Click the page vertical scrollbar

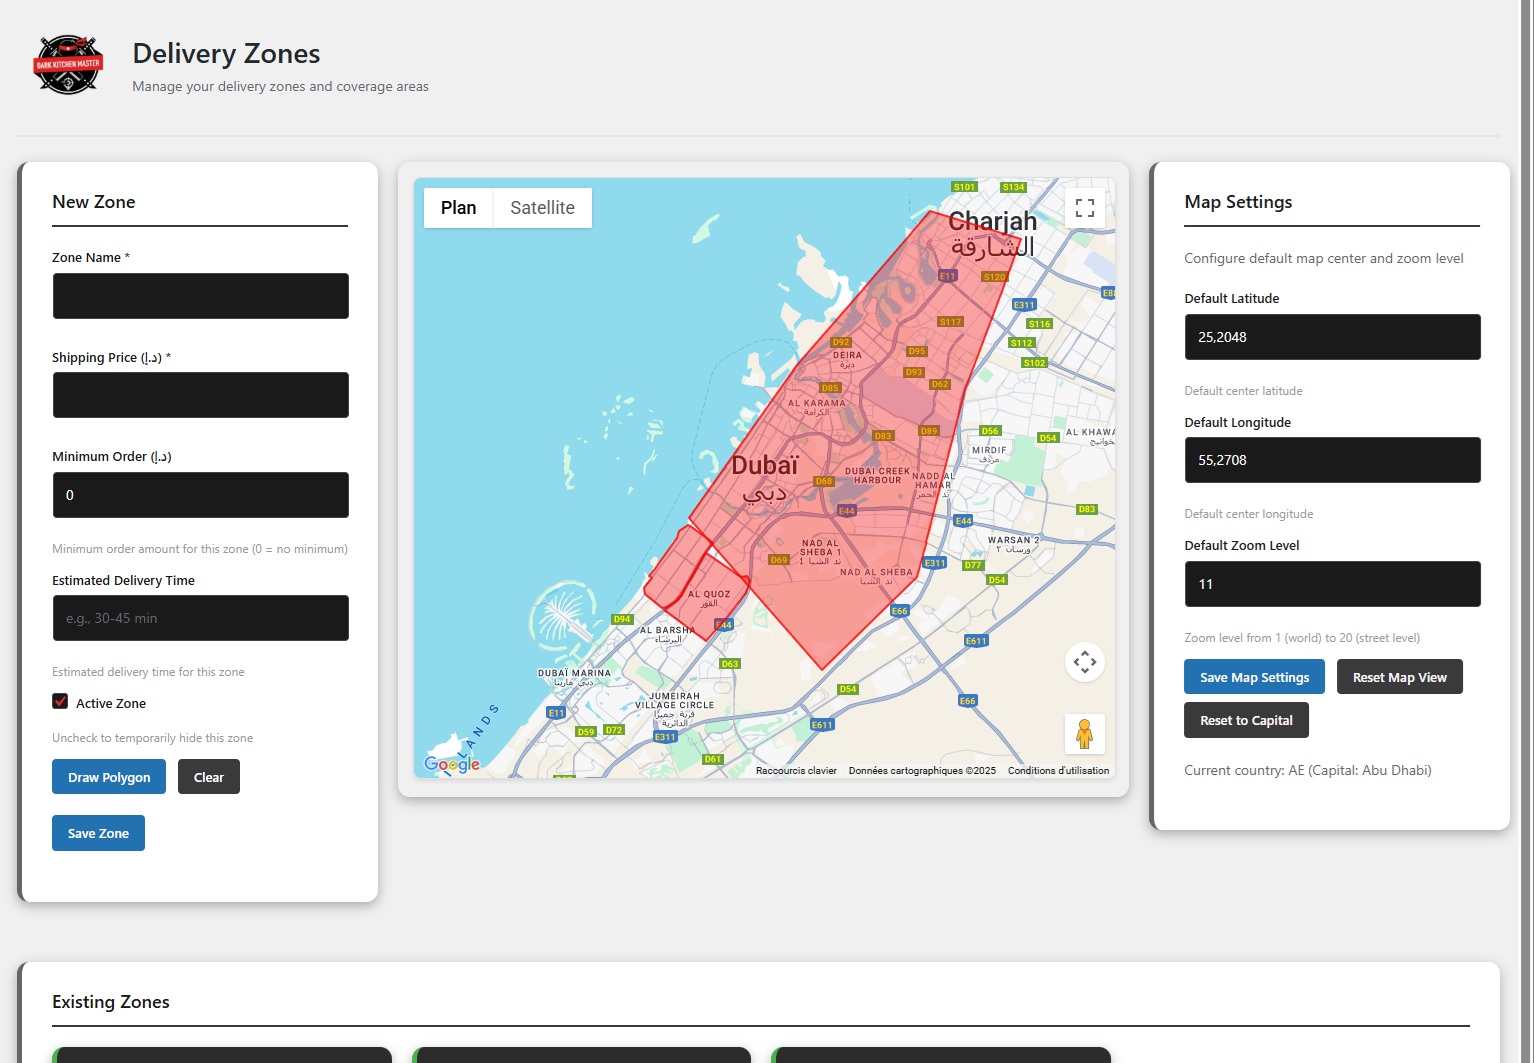1526,531
